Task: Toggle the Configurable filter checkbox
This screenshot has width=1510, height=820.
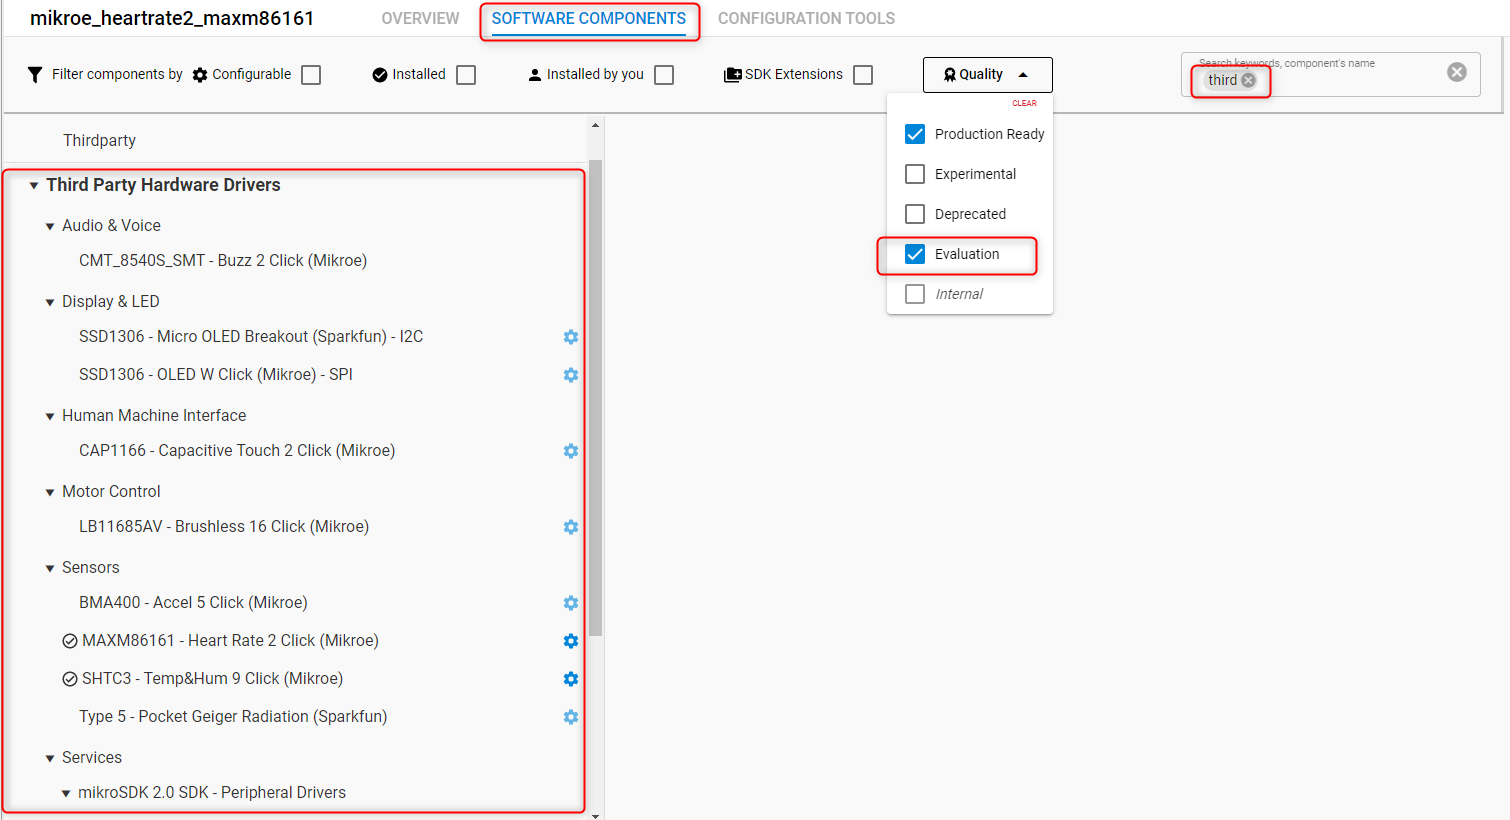Action: (311, 75)
